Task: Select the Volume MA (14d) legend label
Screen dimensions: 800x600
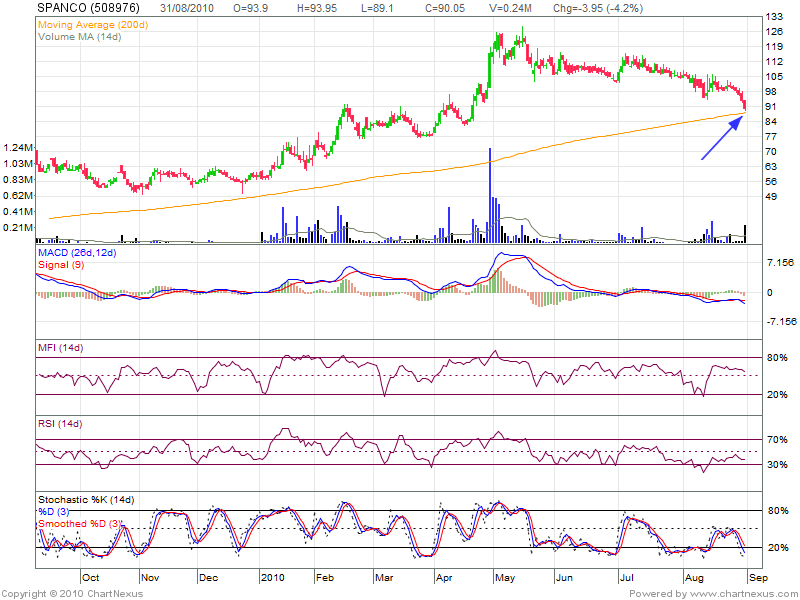Action: click(x=79, y=36)
